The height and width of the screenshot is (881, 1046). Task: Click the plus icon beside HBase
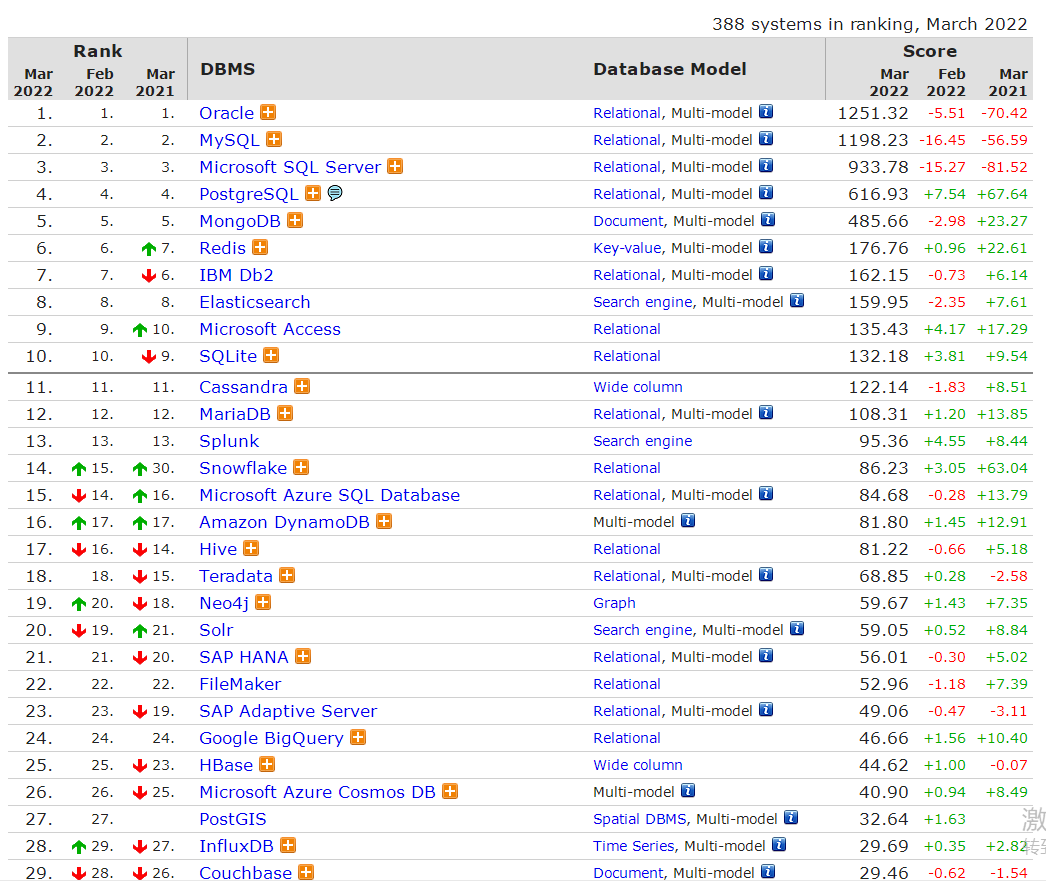pos(268,764)
